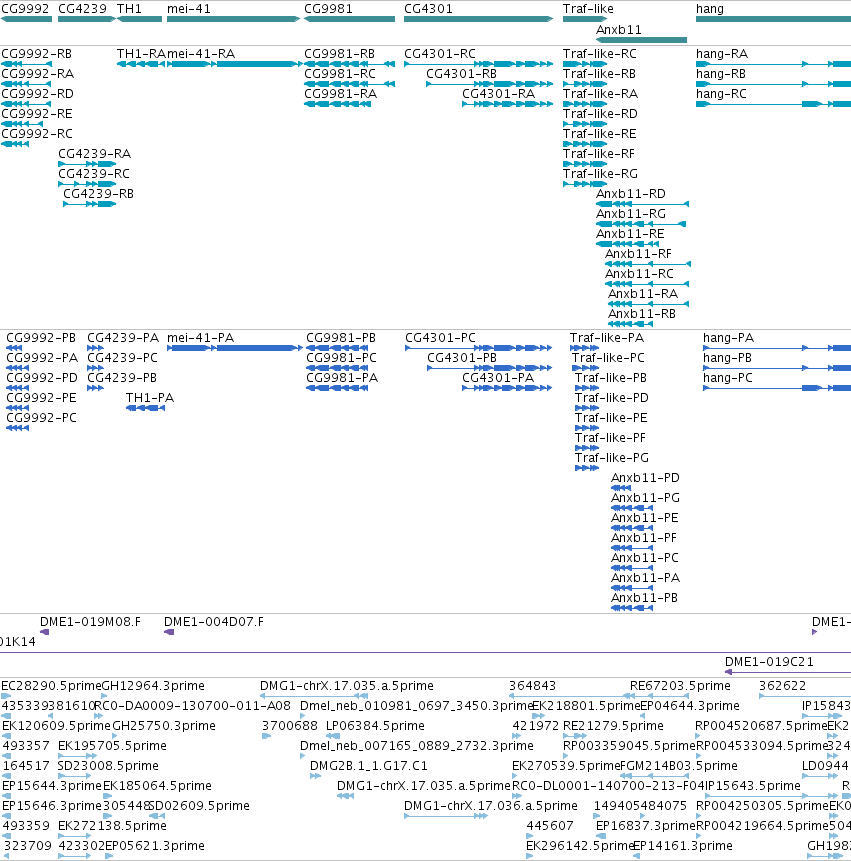The image size is (851, 861).
Task: Click protein CG4239-PA
Action: tap(96, 348)
